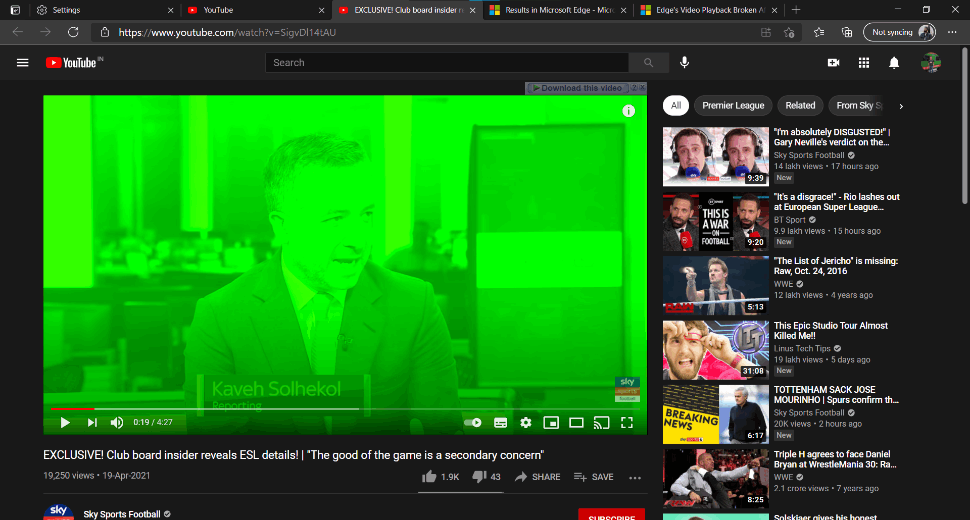Screen dimensions: 970x520
Task: Start voice search with microphone icon
Action: [684, 62]
